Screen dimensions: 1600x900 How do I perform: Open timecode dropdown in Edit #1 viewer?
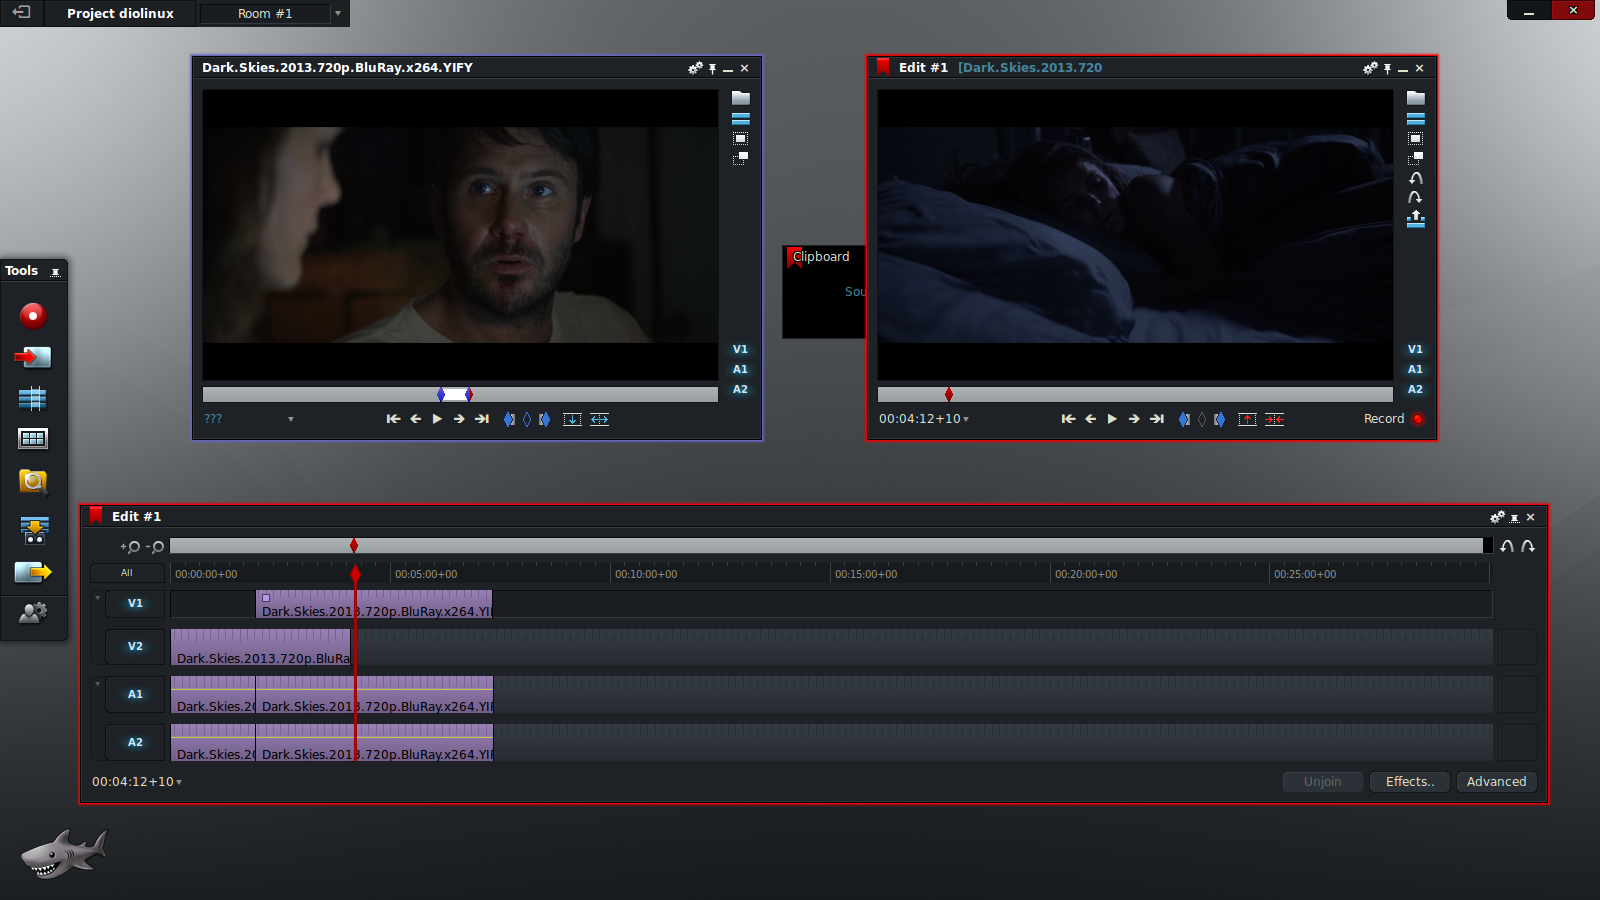pos(966,420)
